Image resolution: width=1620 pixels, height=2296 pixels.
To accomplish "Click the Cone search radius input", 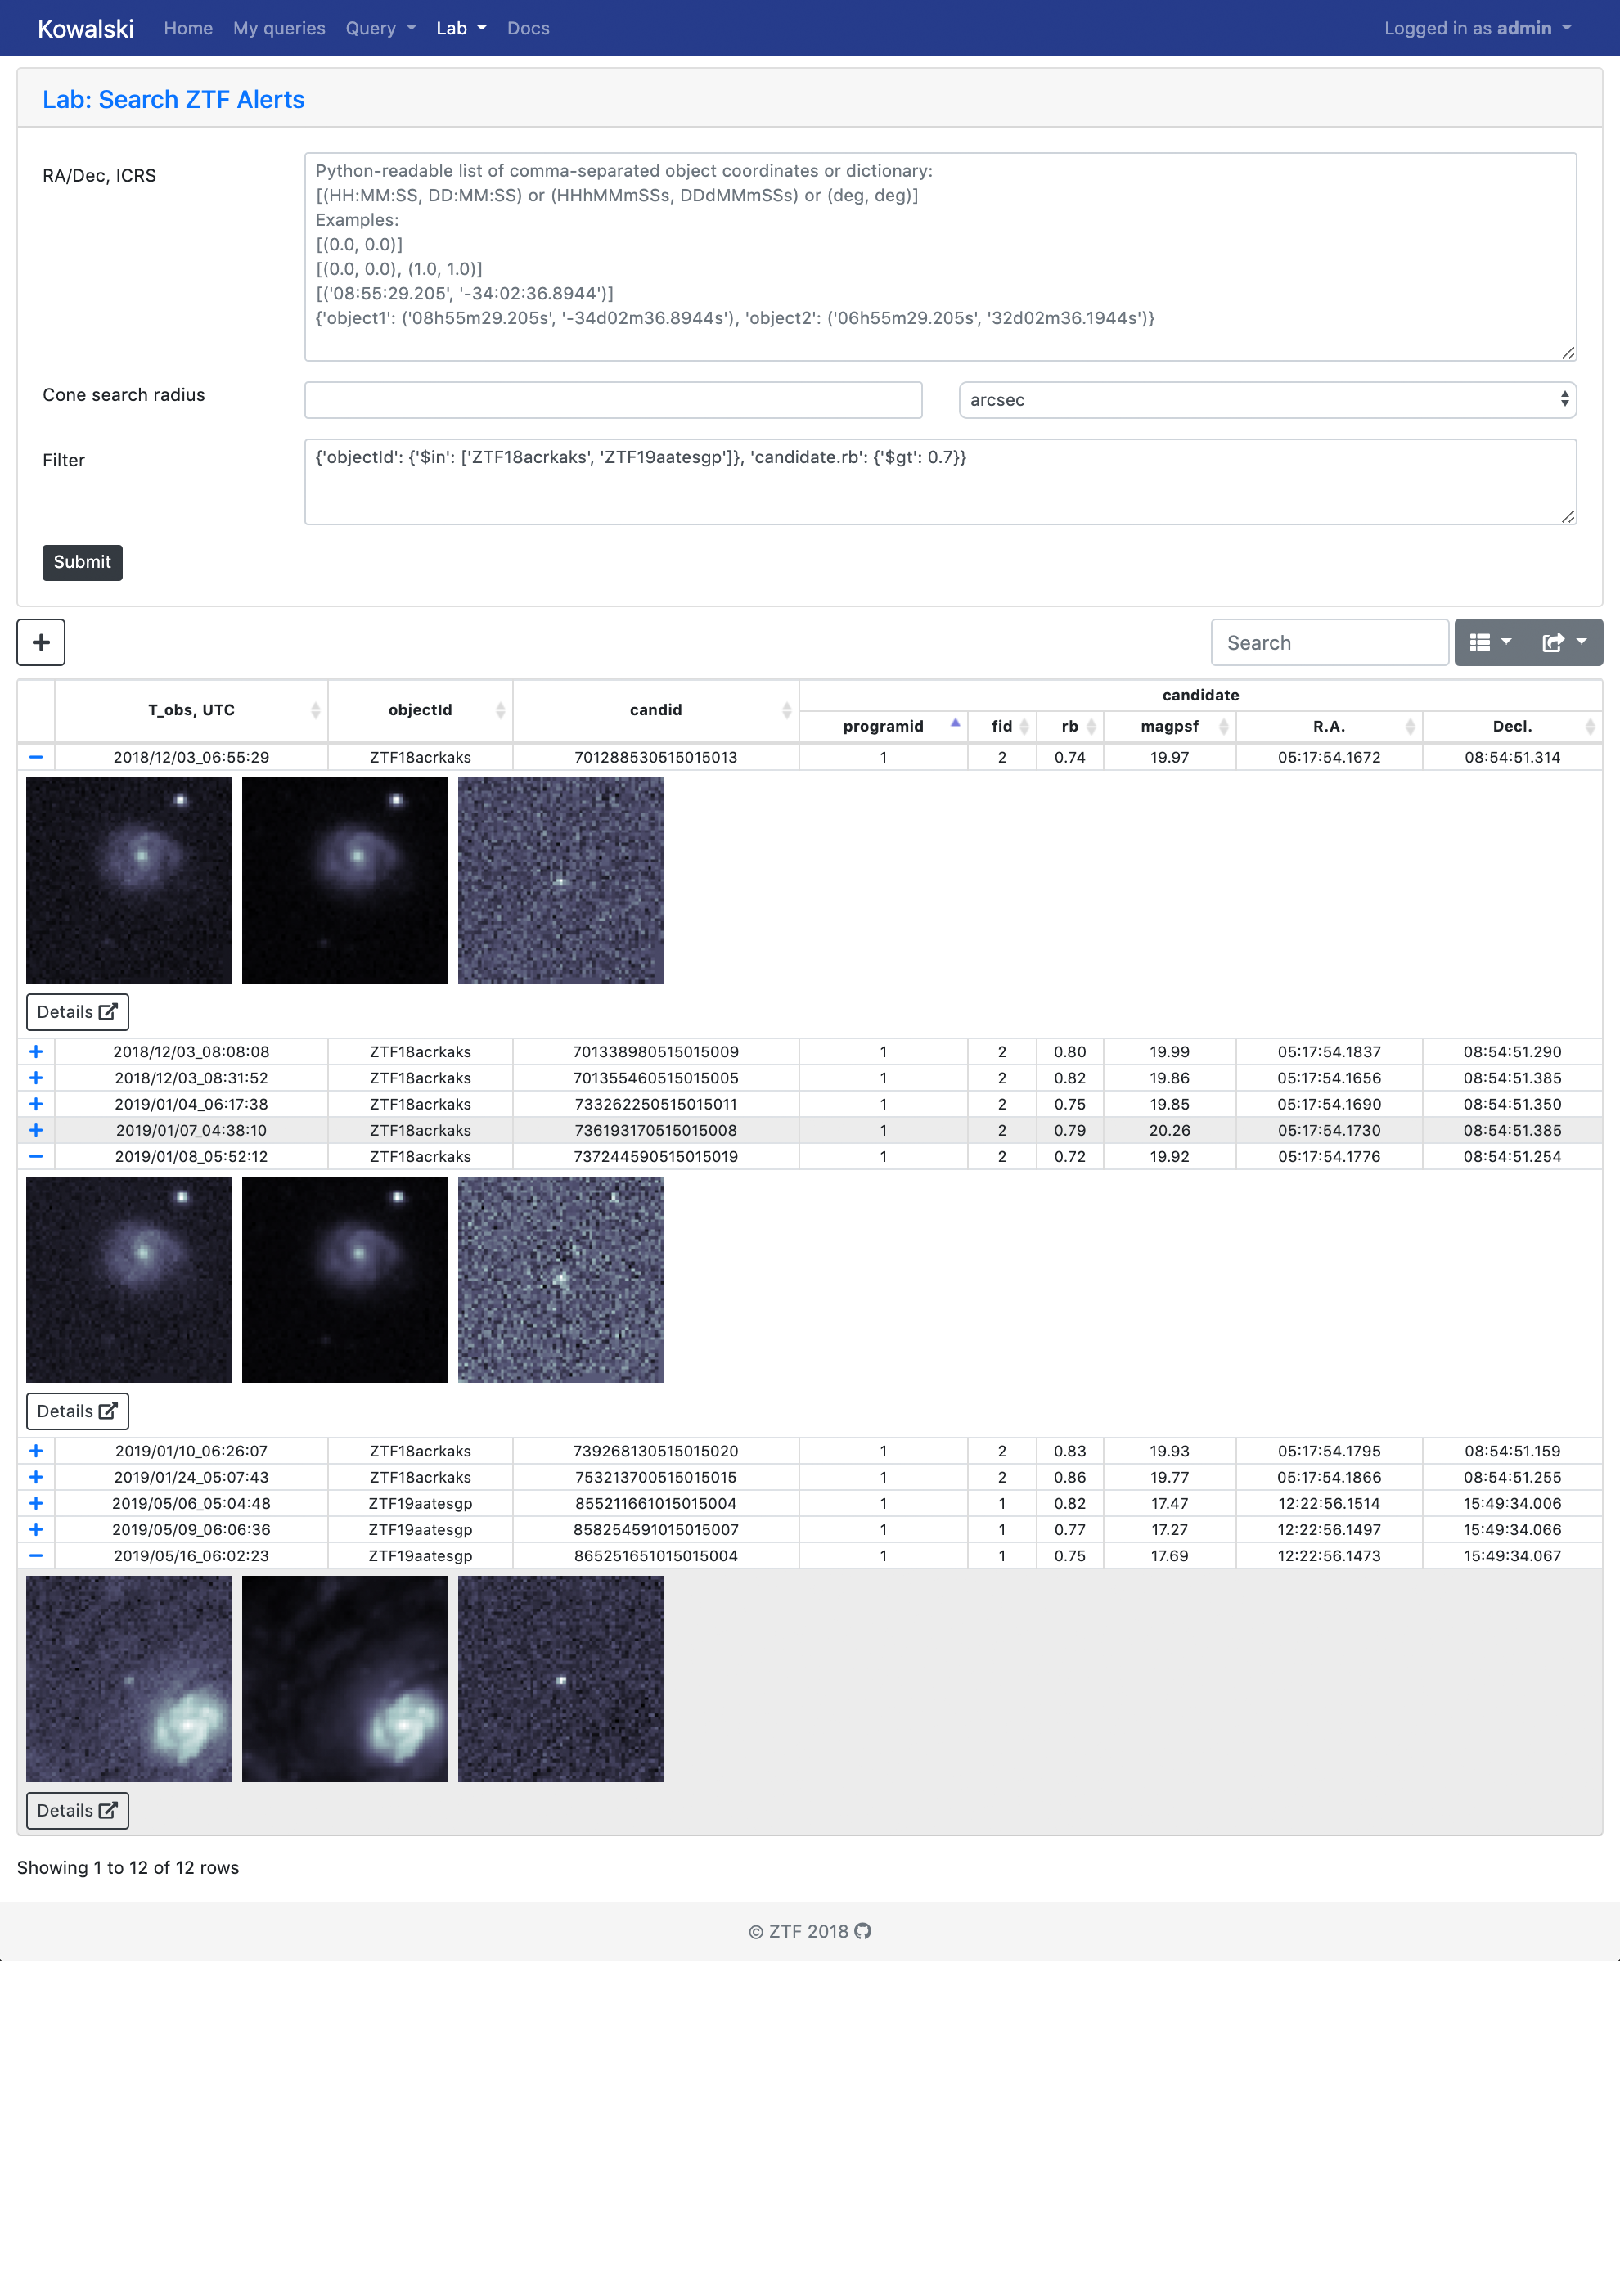I will pos(612,400).
